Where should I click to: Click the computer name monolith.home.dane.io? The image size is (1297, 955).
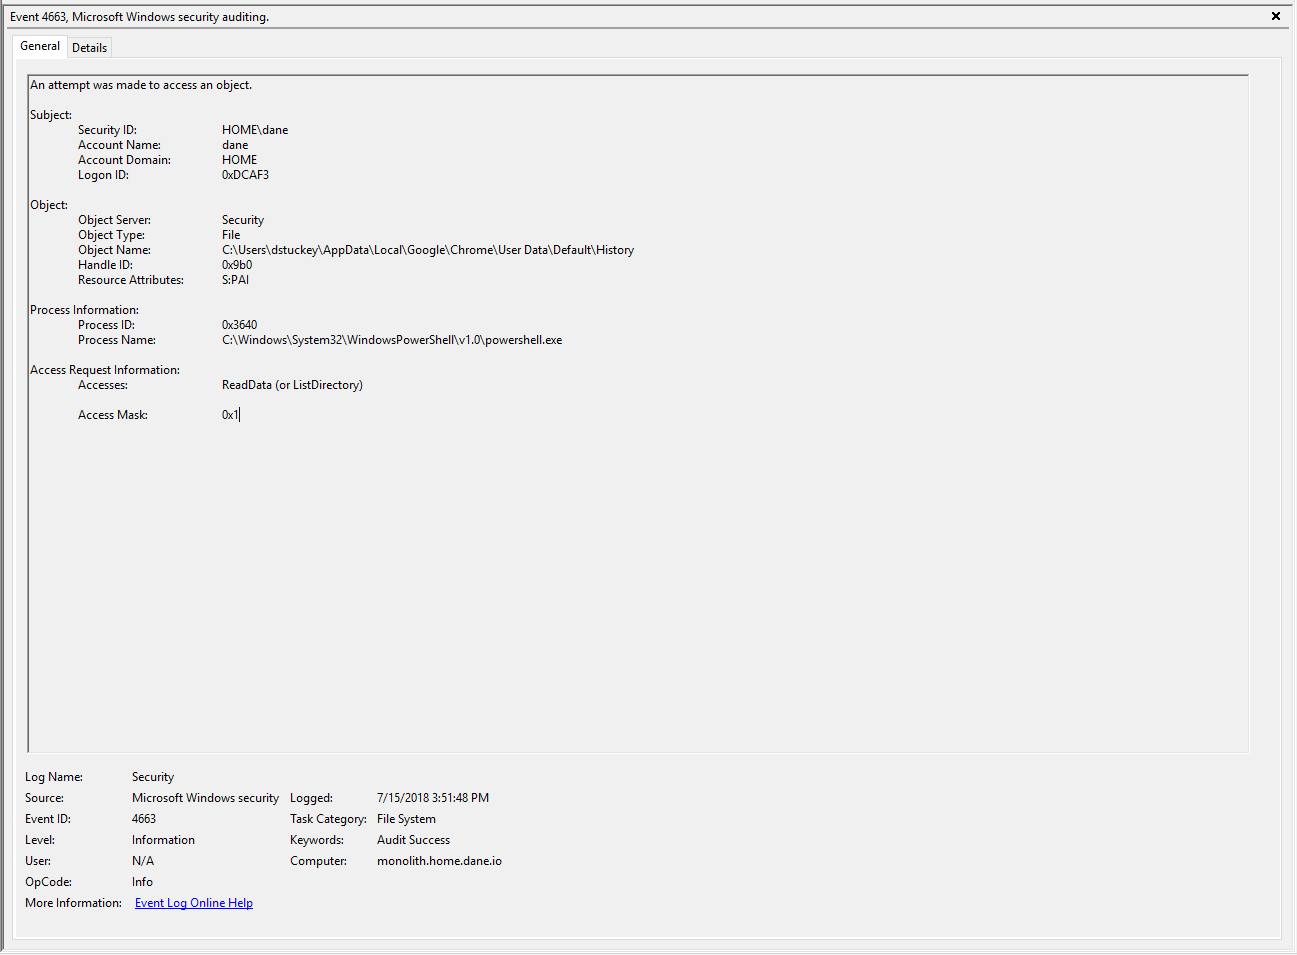click(x=439, y=861)
